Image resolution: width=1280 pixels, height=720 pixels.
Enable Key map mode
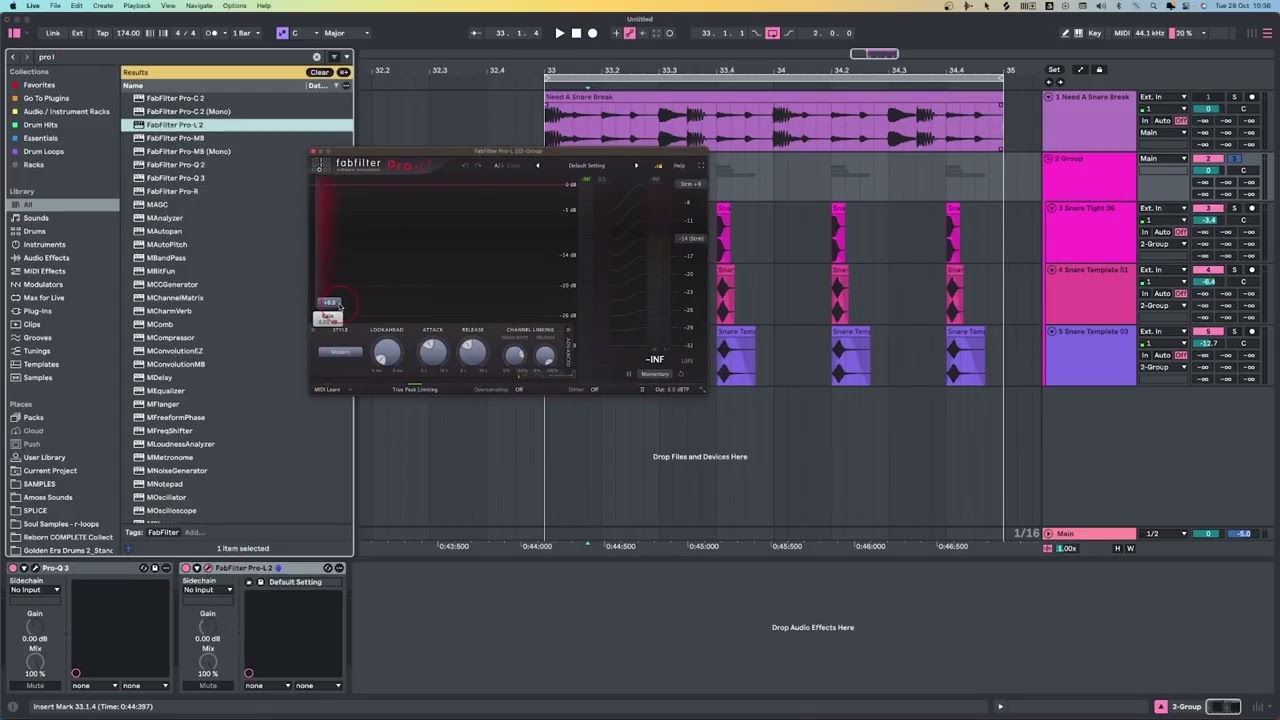(x=1095, y=33)
